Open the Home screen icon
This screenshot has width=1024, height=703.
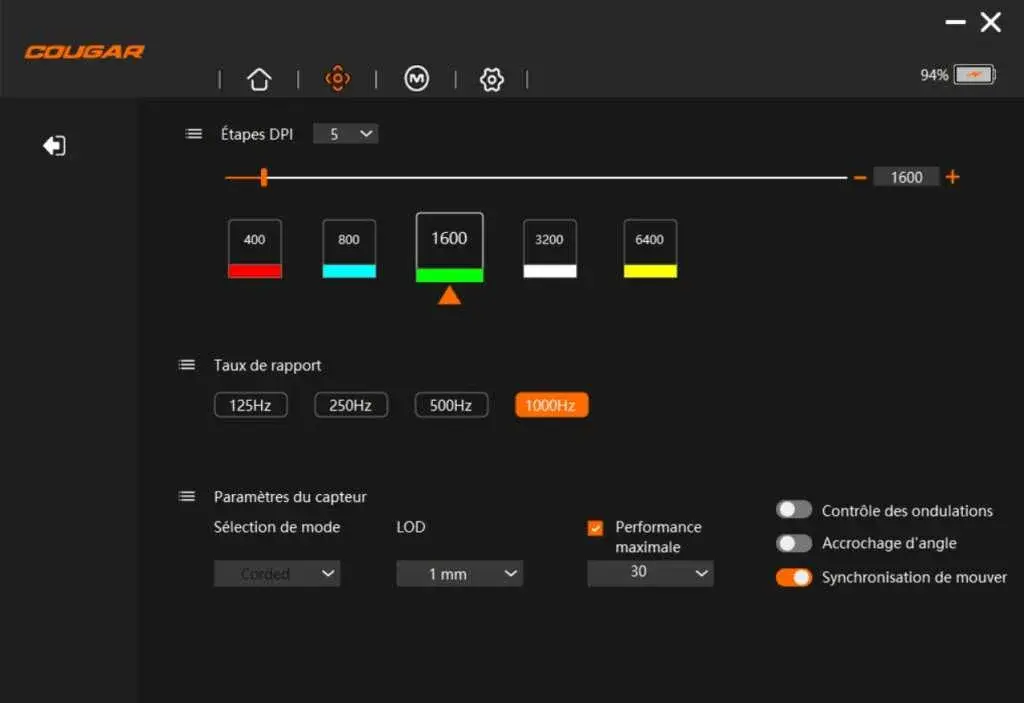tap(259, 78)
